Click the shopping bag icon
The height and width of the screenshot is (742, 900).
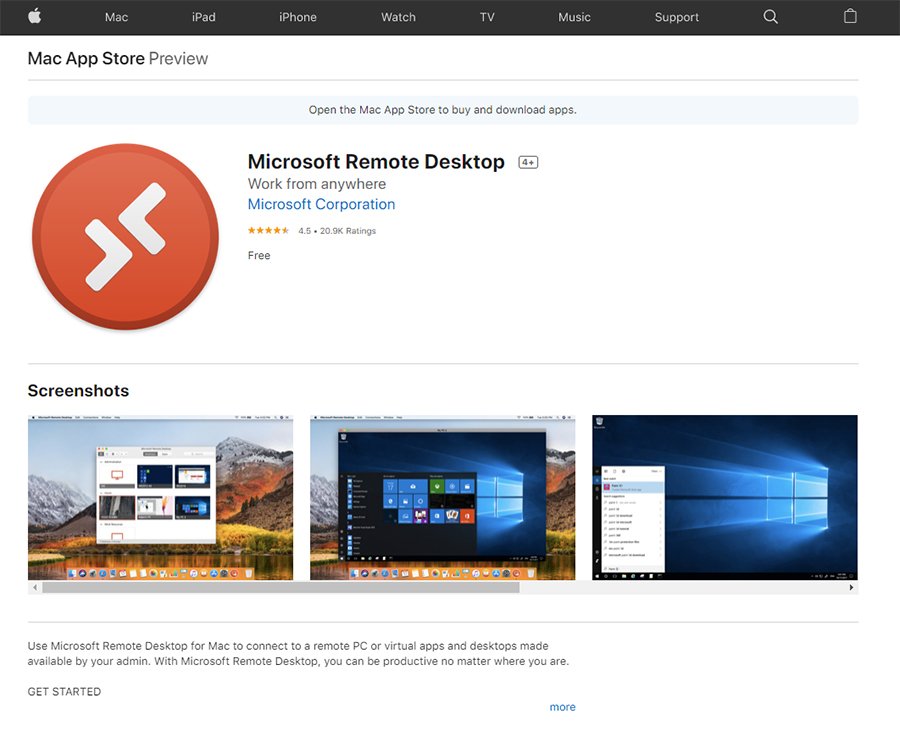[x=850, y=16]
